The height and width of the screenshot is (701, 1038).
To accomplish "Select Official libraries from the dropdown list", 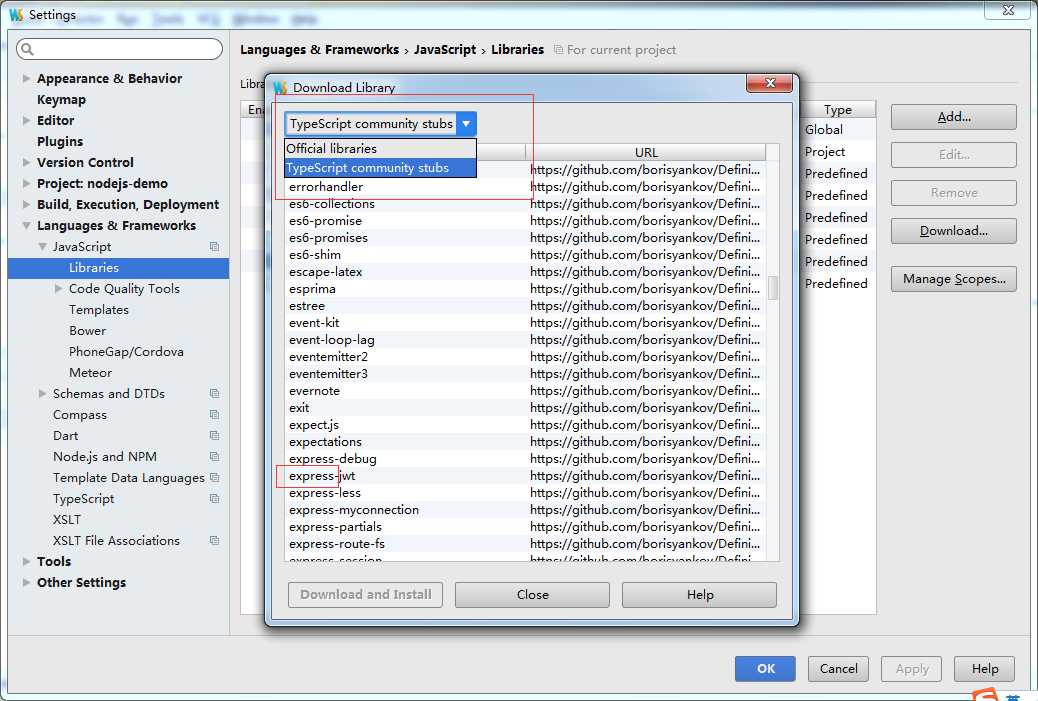I will [x=380, y=149].
